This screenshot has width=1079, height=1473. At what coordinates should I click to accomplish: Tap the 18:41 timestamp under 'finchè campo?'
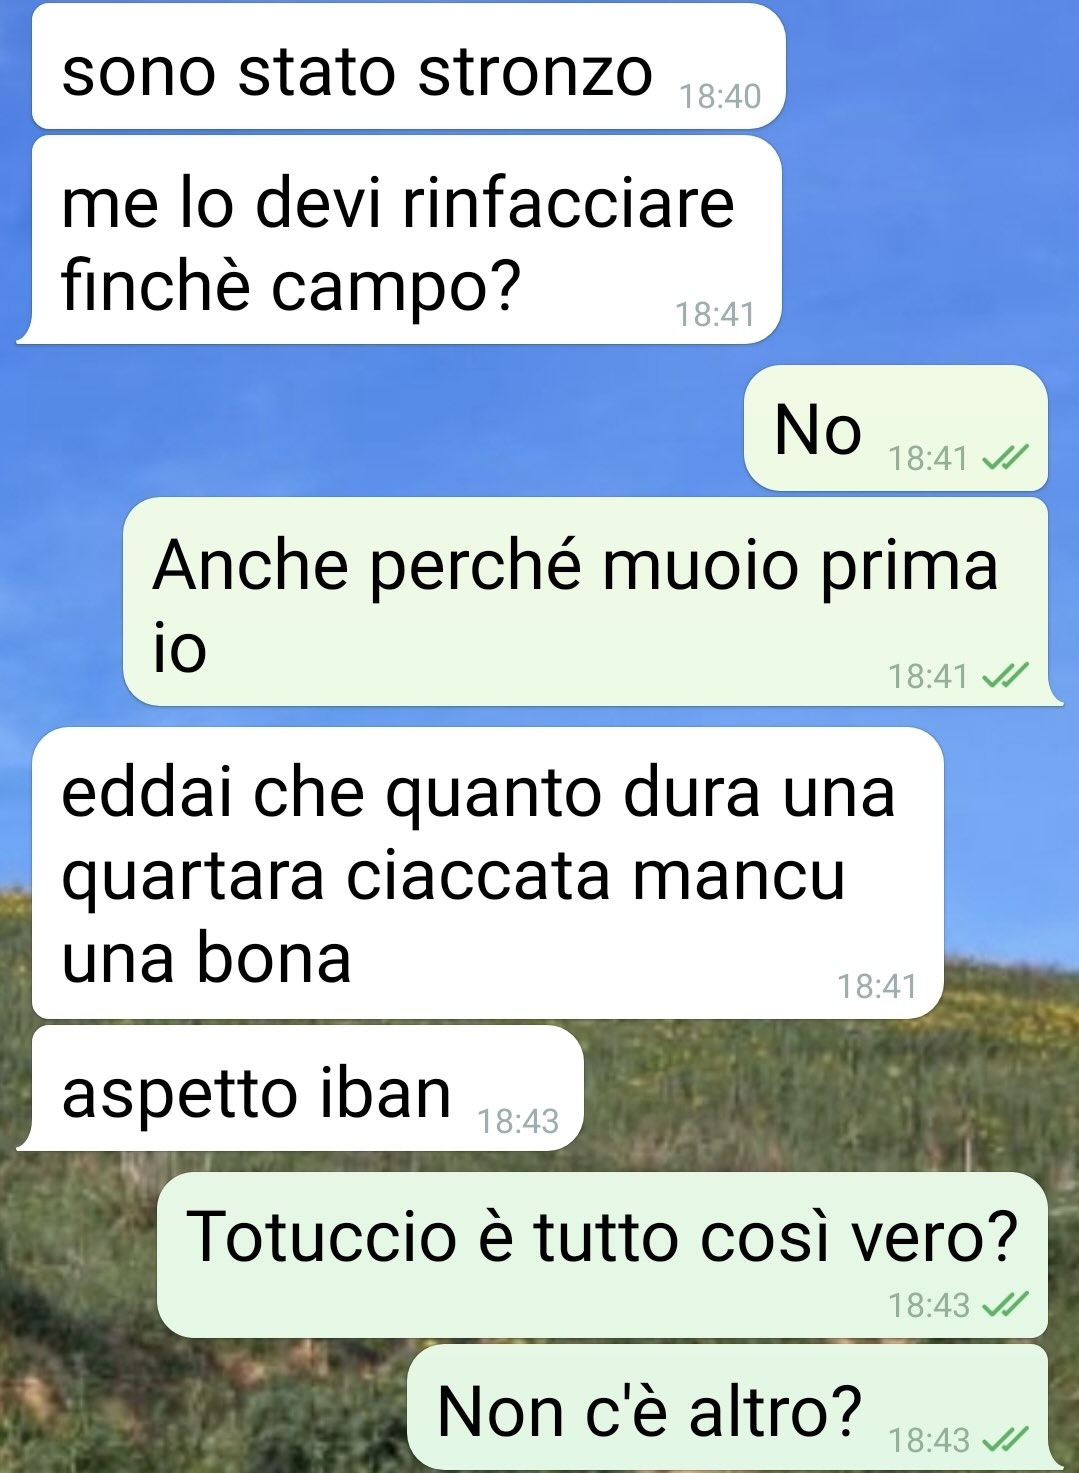[715, 315]
